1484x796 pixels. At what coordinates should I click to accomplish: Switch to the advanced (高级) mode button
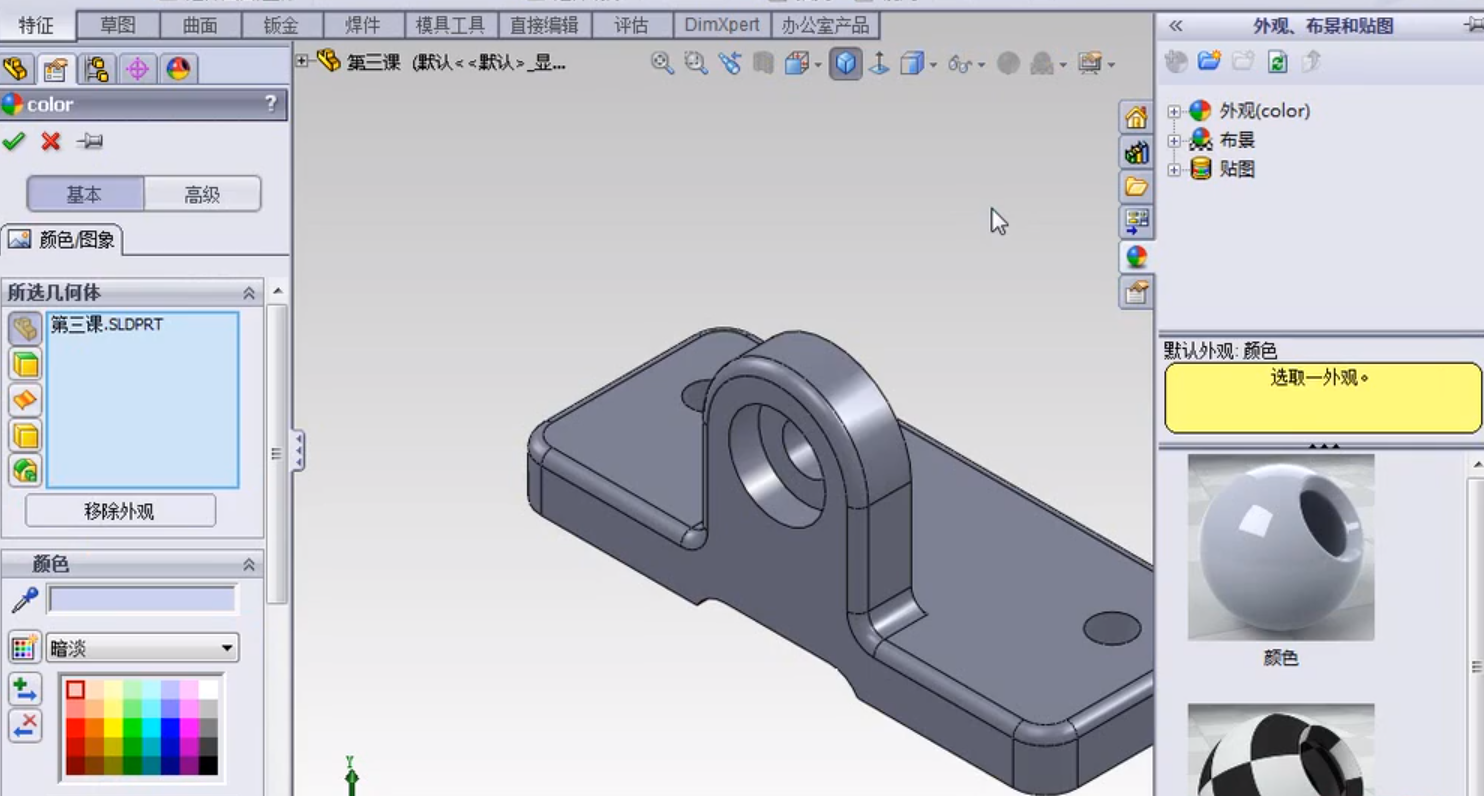[x=202, y=194]
